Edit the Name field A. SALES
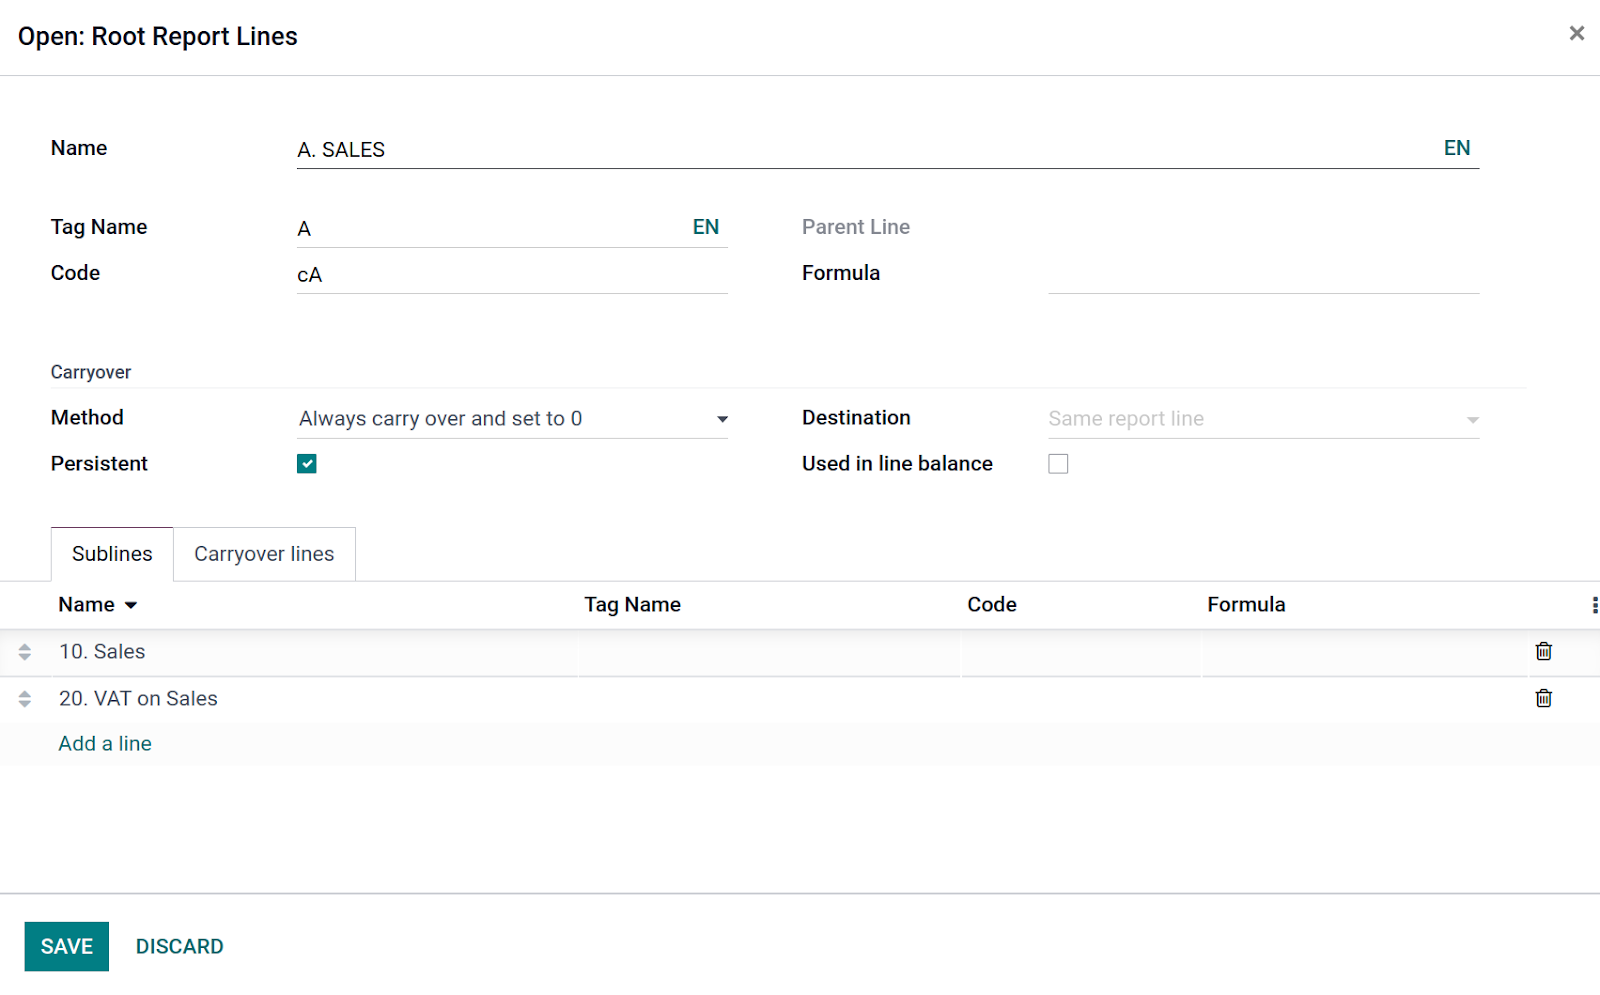Viewport: 1600px width, 995px height. coord(865,150)
